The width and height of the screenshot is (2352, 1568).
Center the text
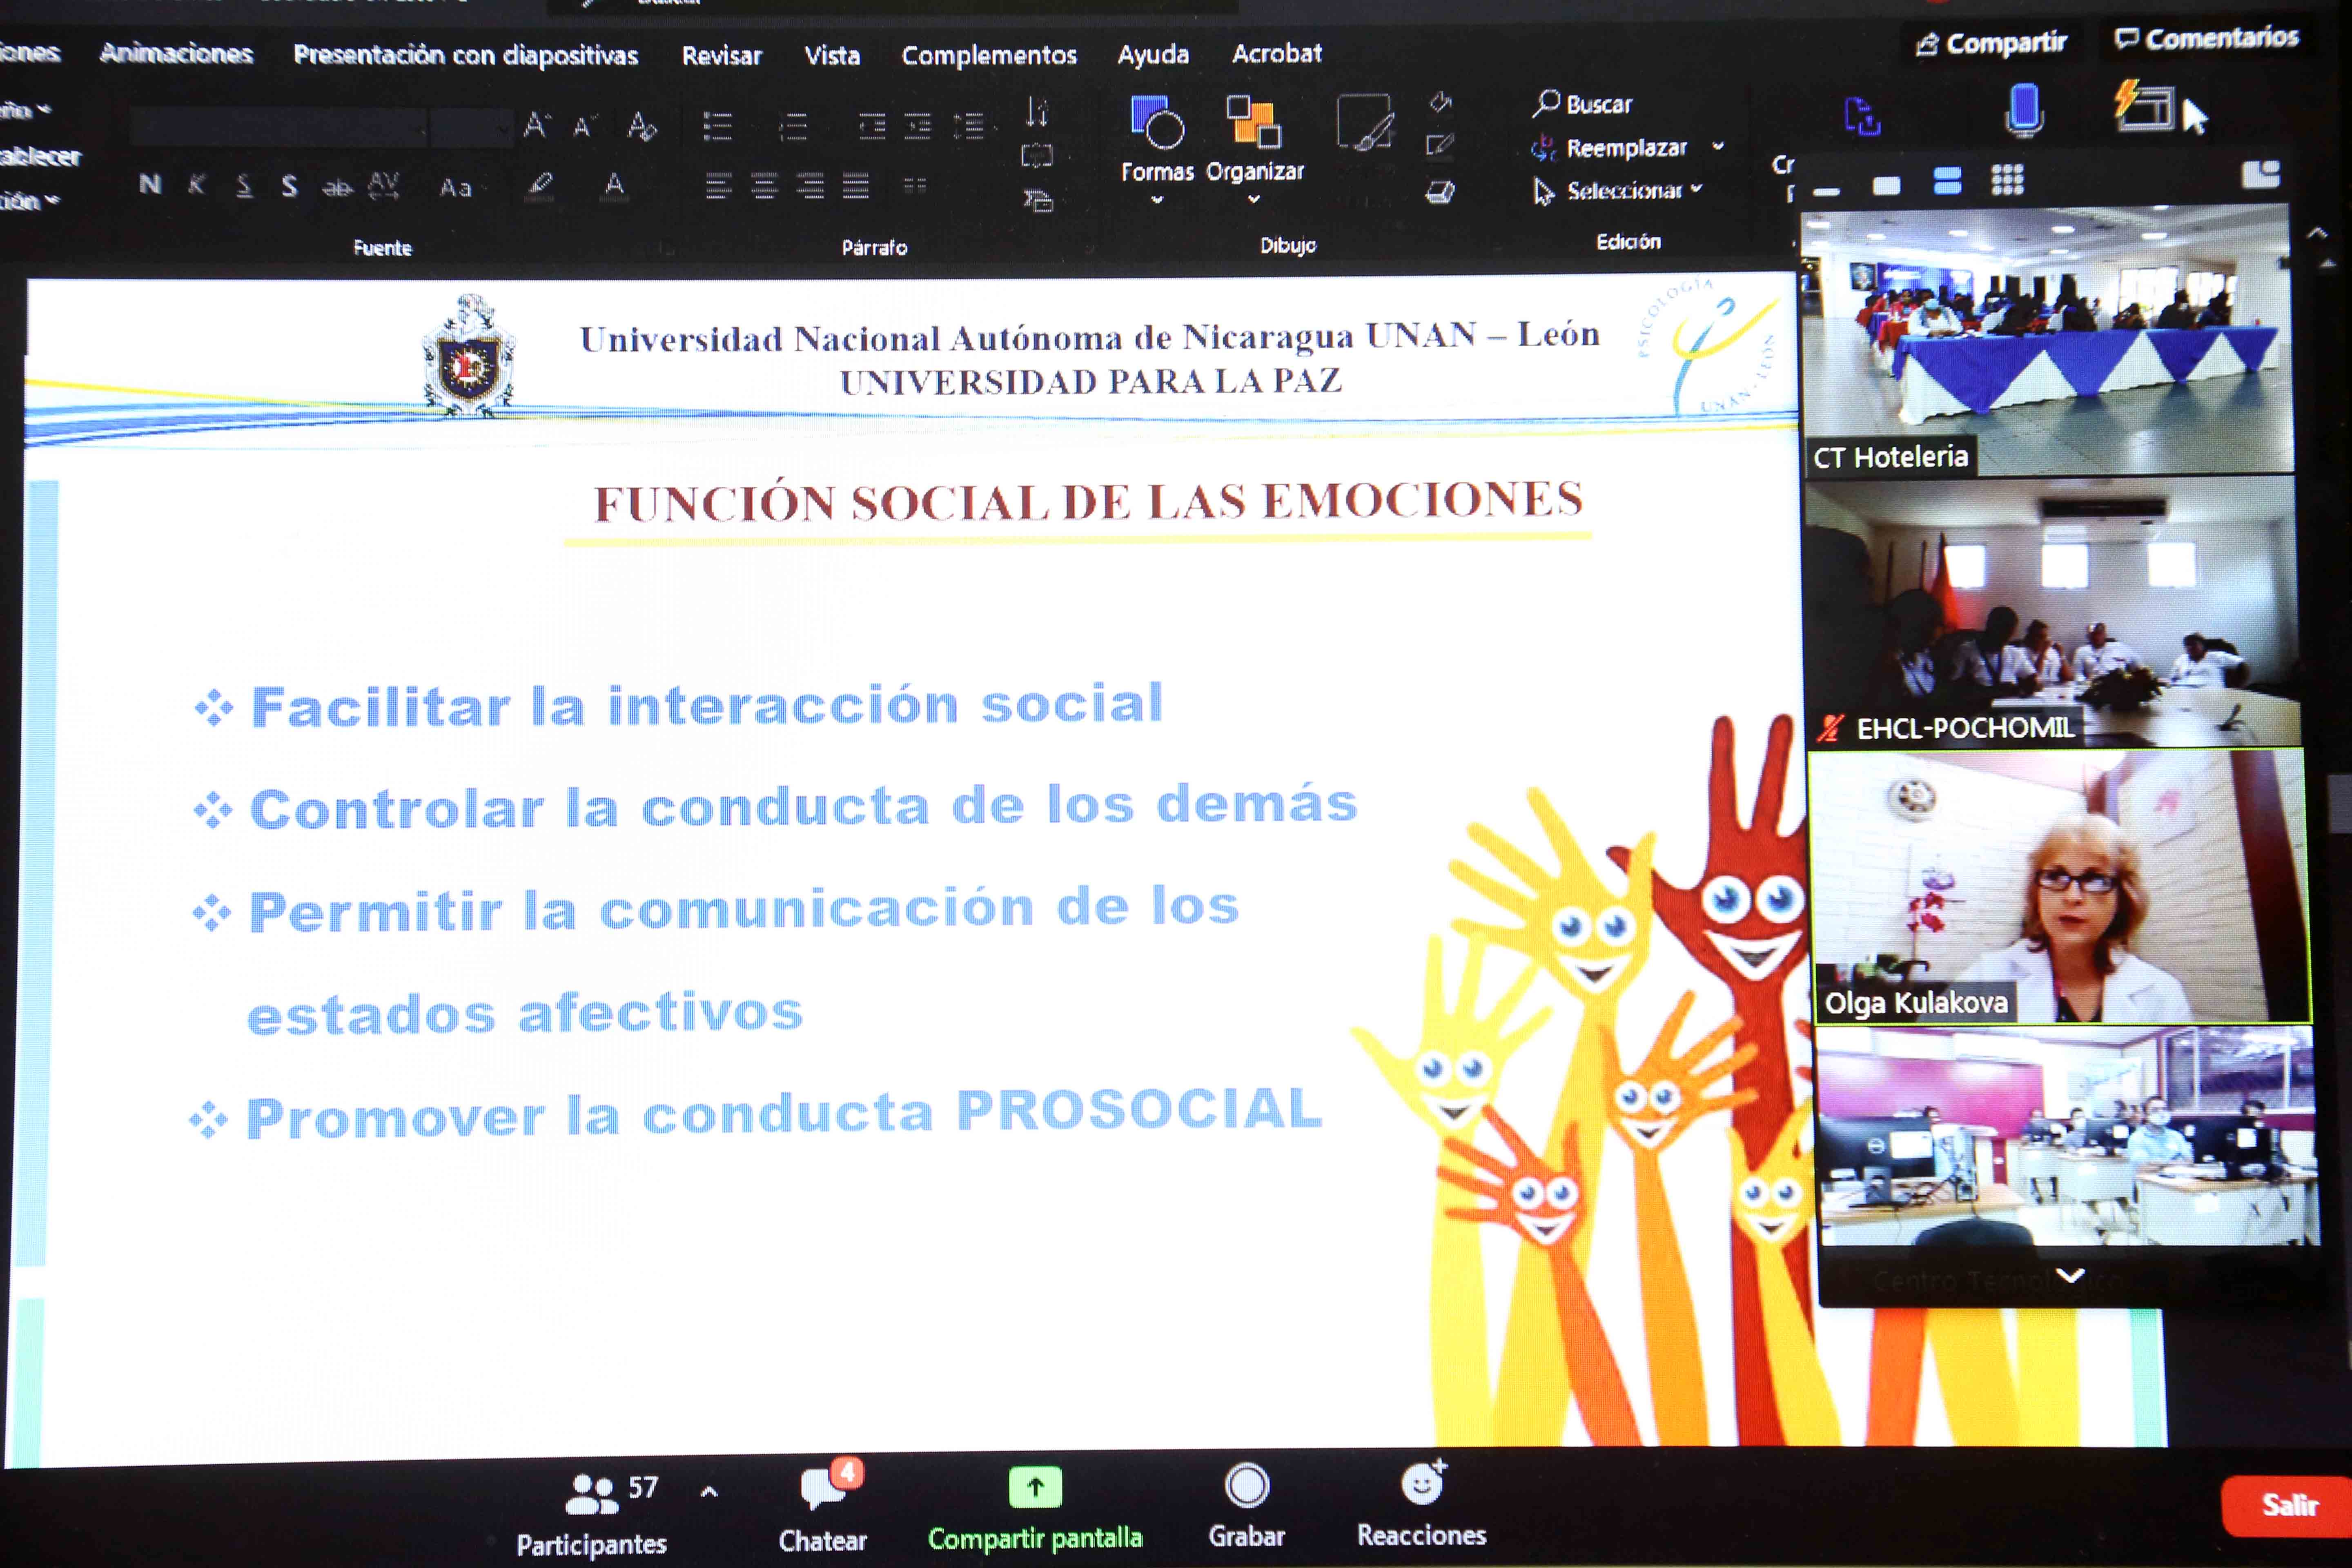click(764, 186)
